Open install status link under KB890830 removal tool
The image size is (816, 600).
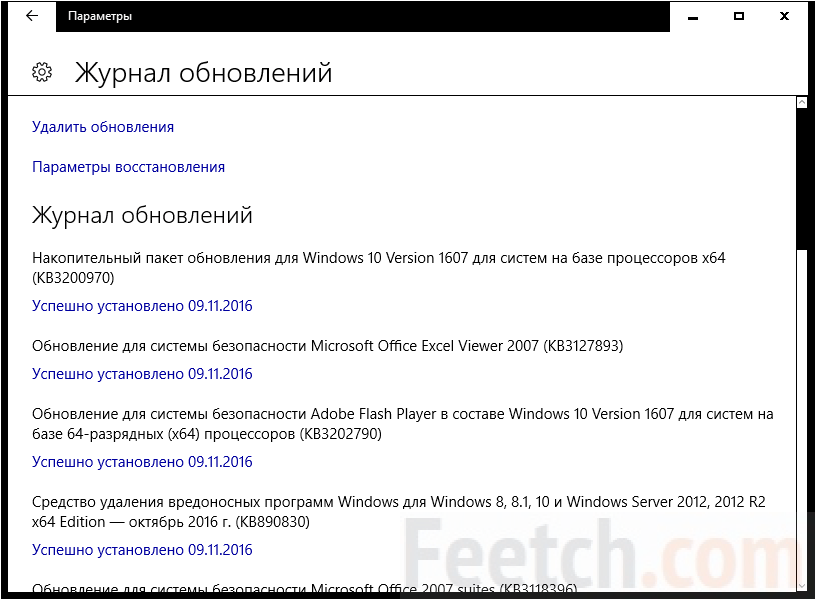(x=142, y=550)
